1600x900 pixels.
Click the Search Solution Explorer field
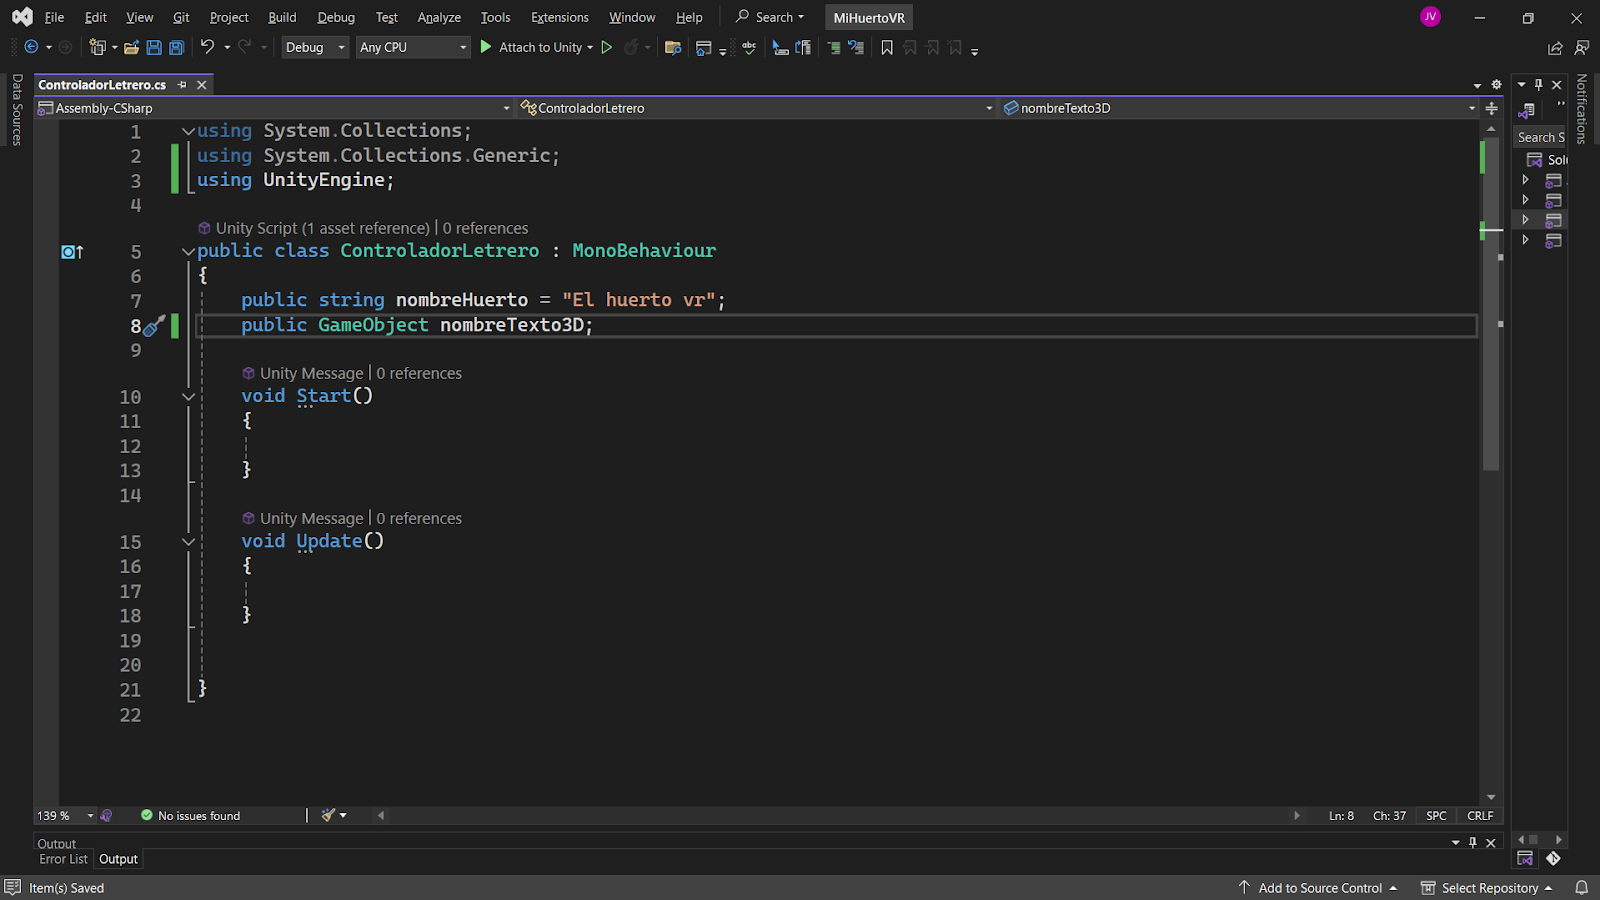tap(1539, 137)
